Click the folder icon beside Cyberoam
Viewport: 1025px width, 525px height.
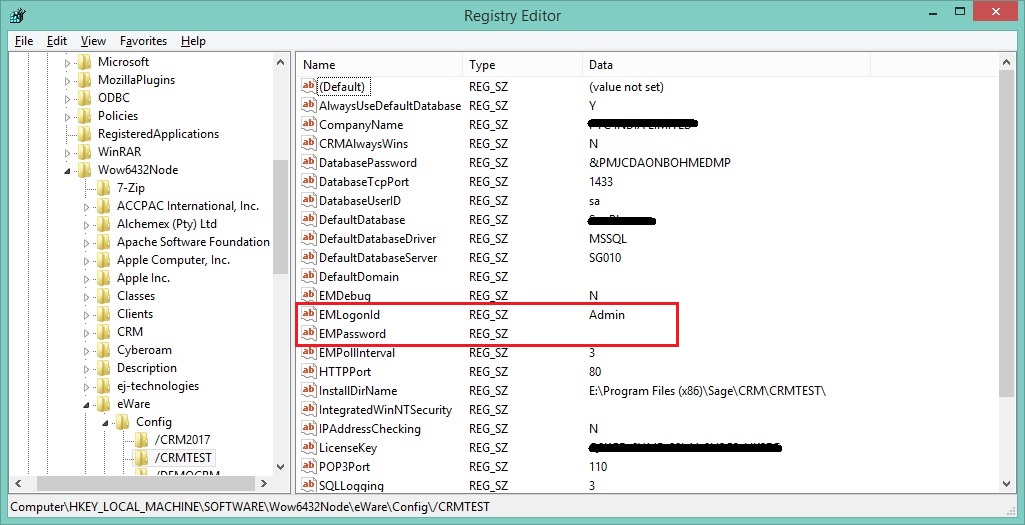(104, 350)
